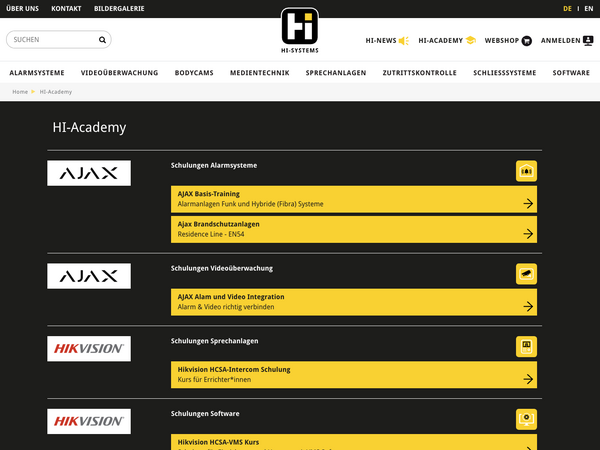This screenshot has width=600, height=450.
Task: Click 'Schulungen Alarmsysteme' heading
Action: [x=214, y=165]
